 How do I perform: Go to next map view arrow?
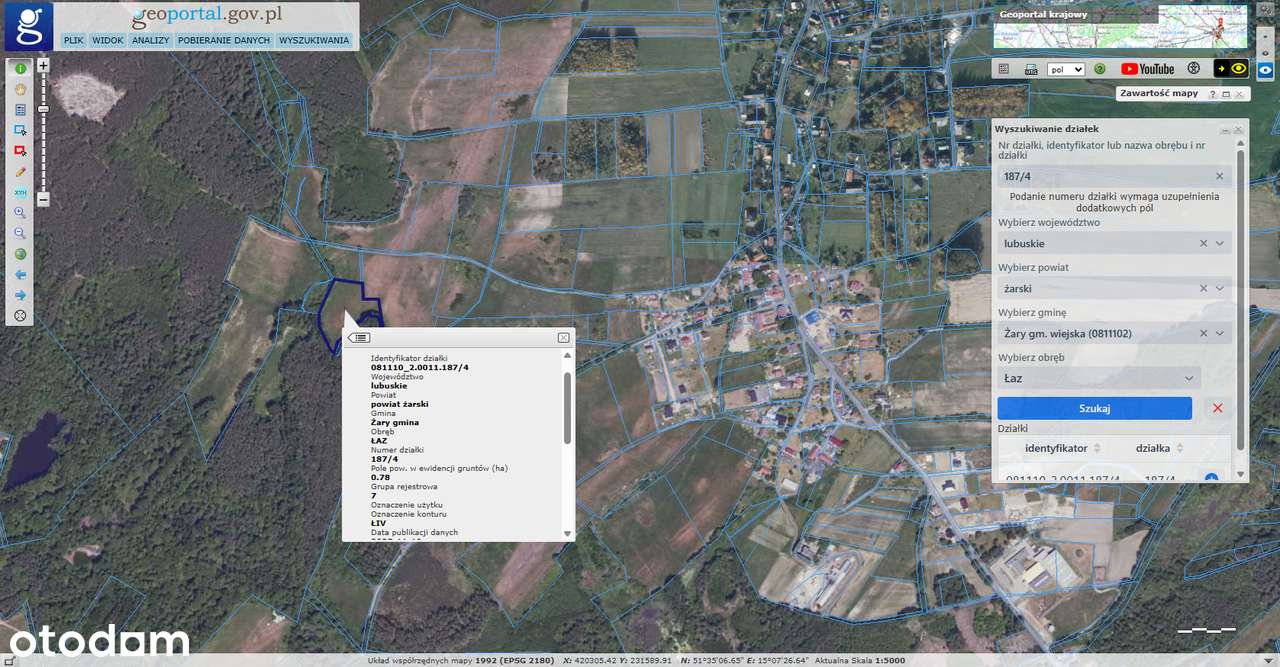pos(20,295)
